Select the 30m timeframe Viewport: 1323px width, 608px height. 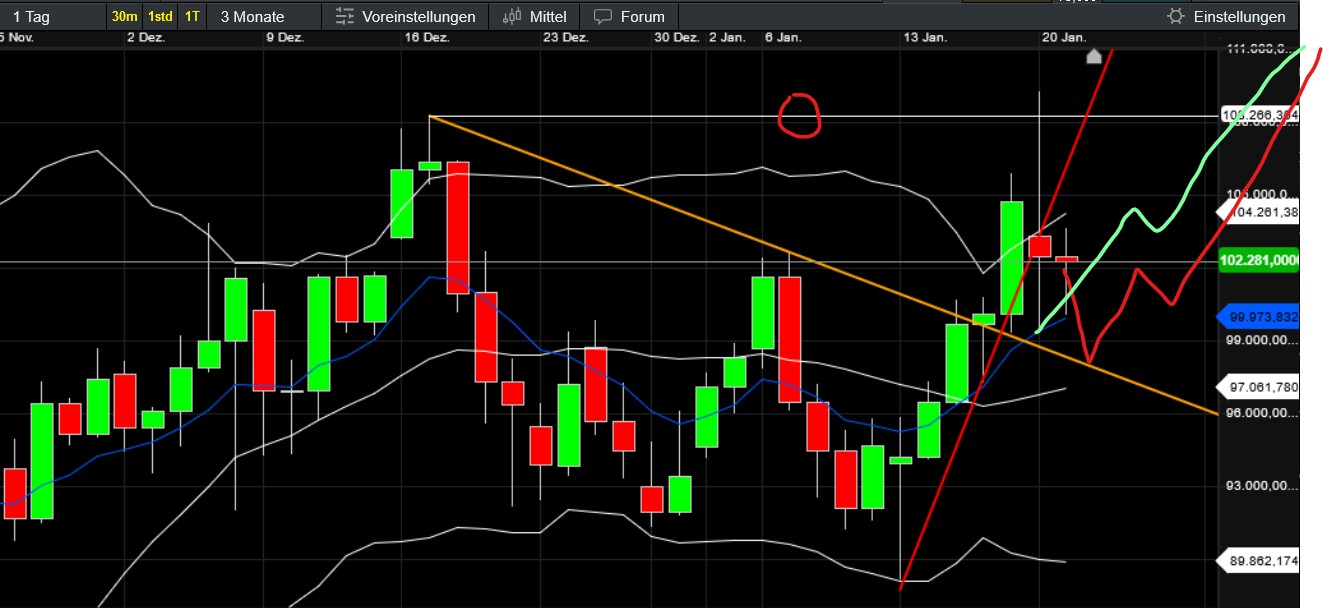tap(125, 16)
